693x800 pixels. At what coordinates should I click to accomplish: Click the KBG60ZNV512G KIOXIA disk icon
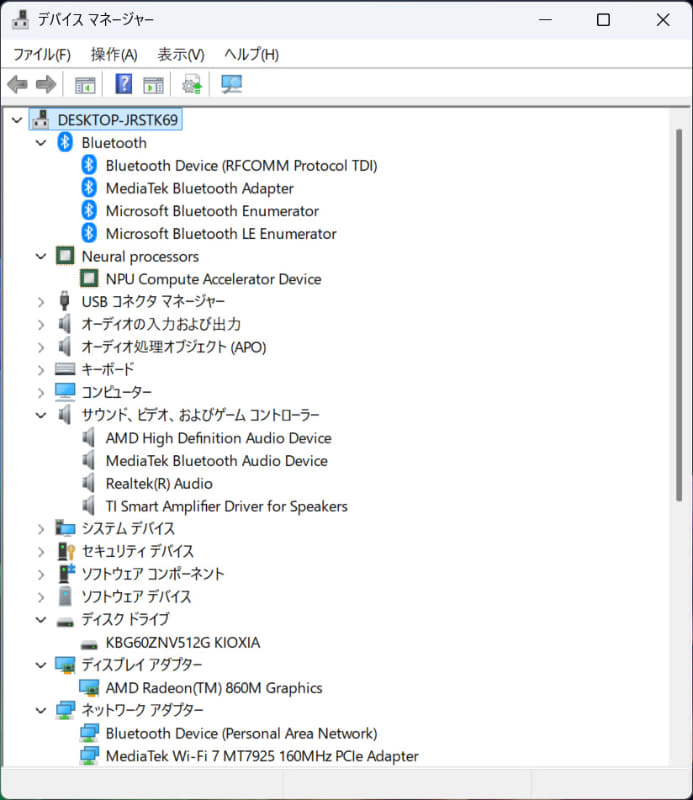(x=89, y=644)
